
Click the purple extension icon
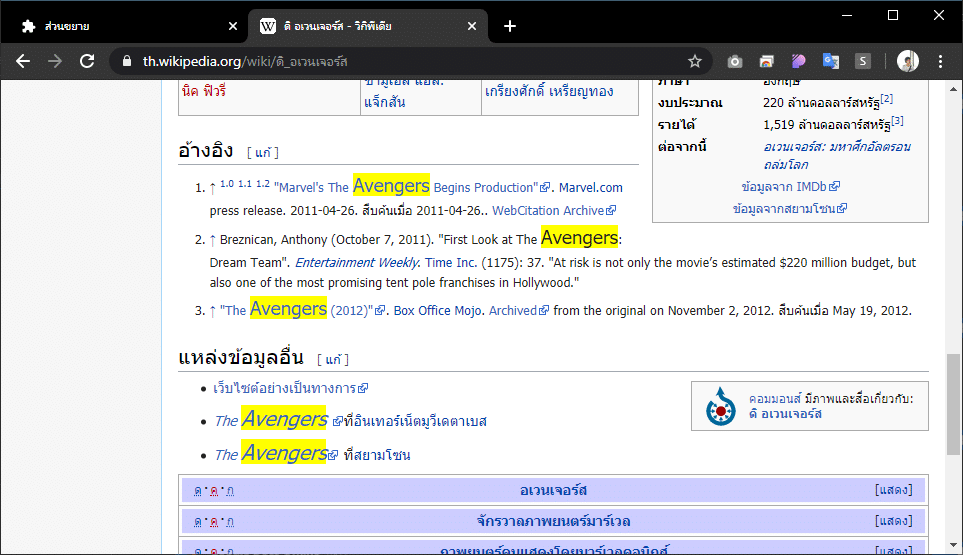(798, 61)
